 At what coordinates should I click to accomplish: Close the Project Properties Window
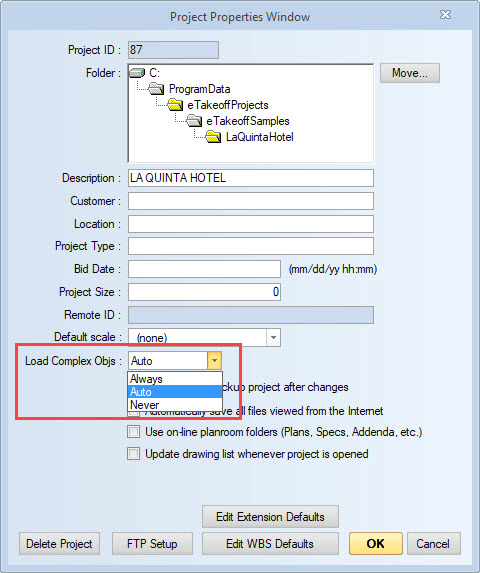click(x=445, y=15)
